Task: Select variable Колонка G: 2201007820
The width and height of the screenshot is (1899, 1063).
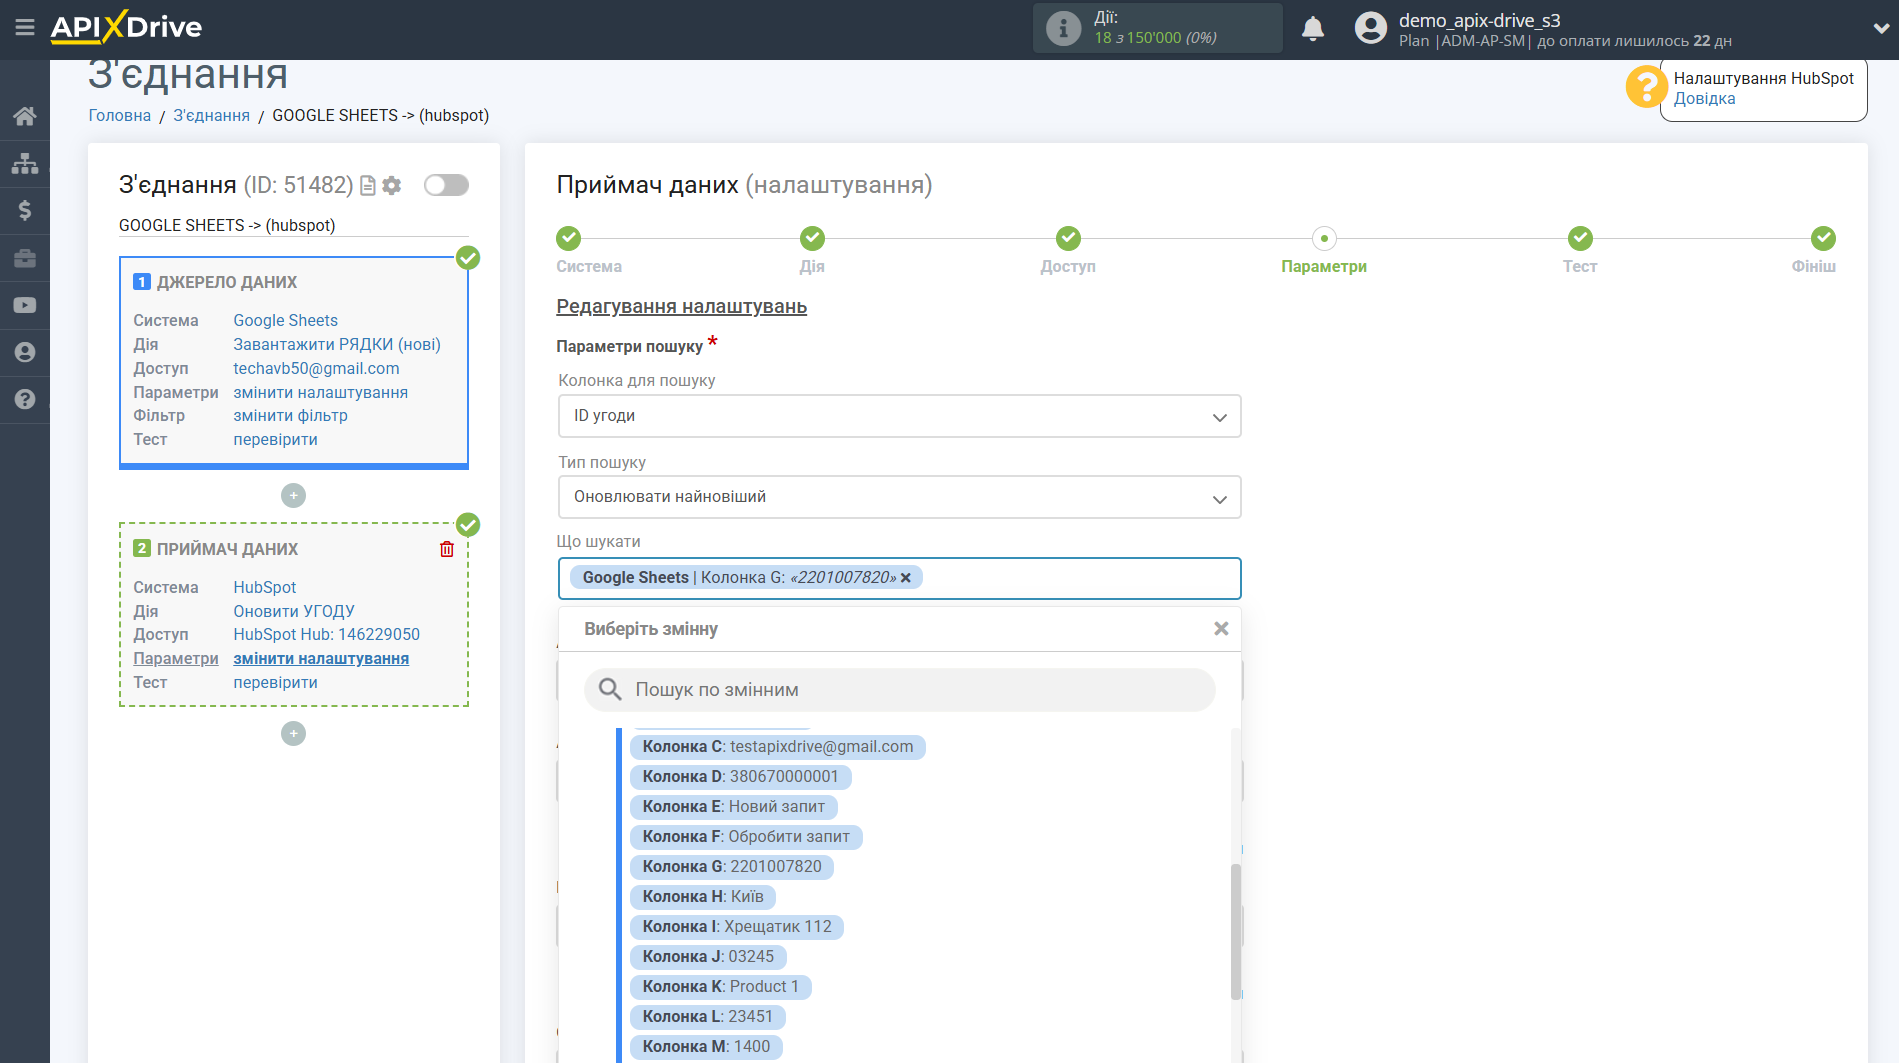Action: [732, 867]
